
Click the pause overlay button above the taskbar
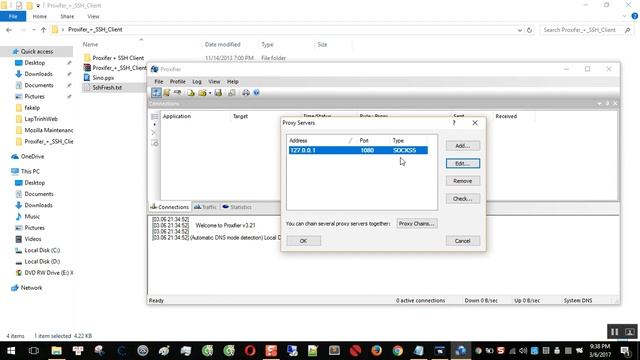(615, 332)
